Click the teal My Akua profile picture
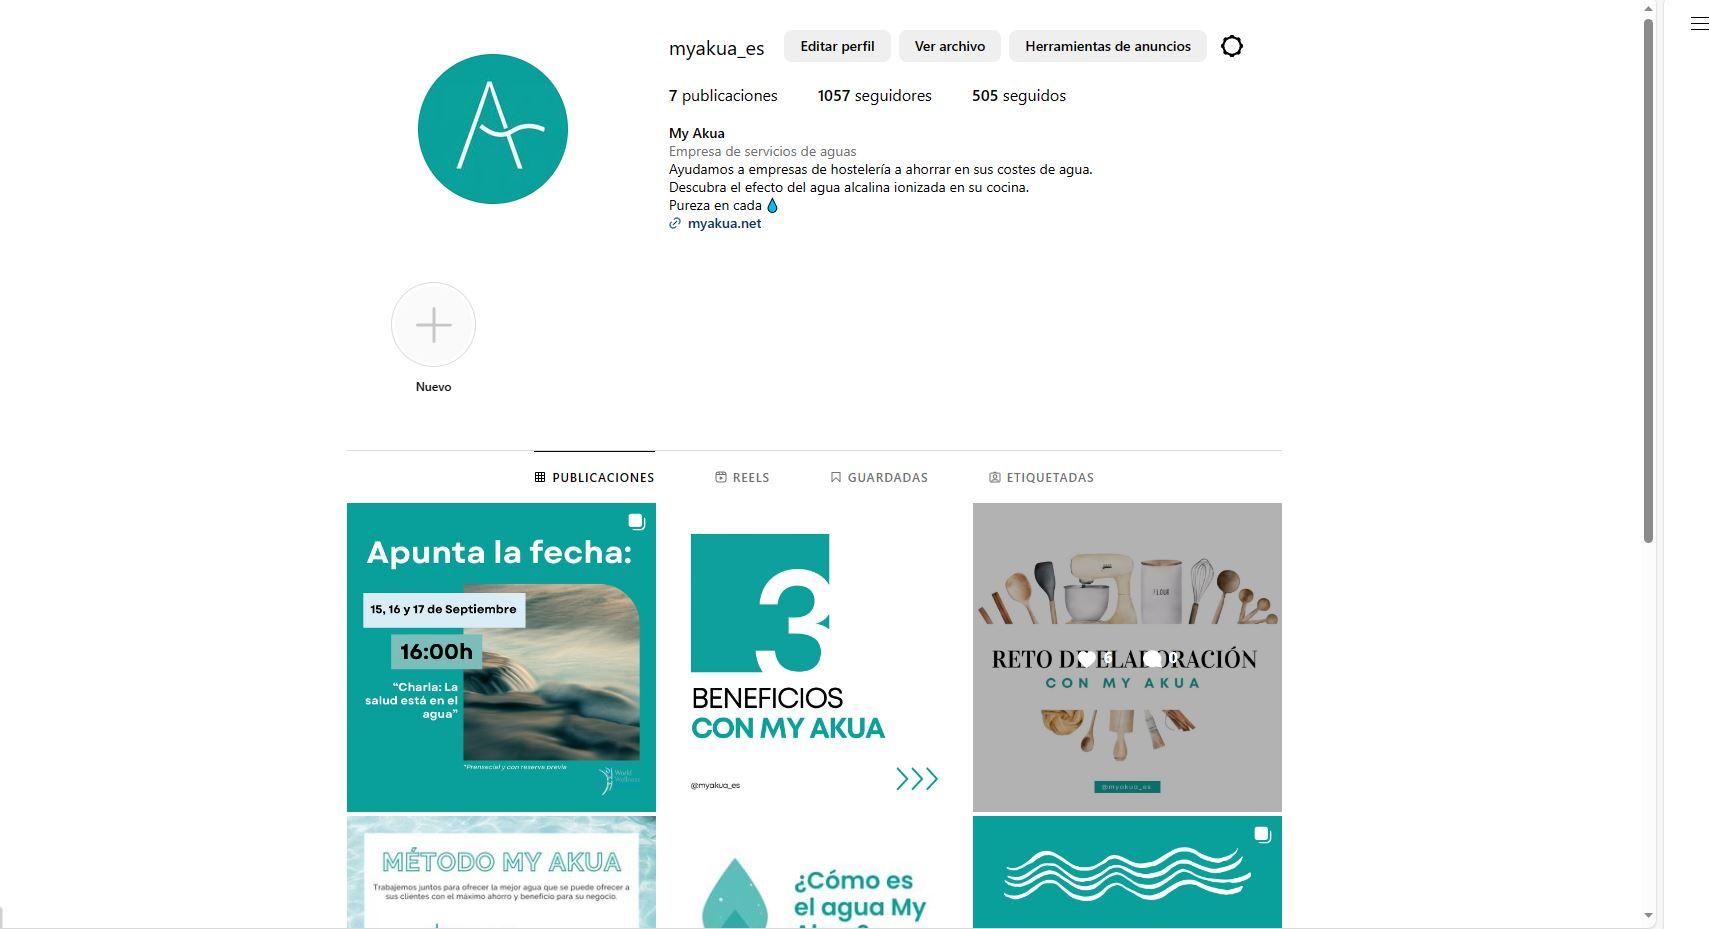1710x929 pixels. click(493, 129)
